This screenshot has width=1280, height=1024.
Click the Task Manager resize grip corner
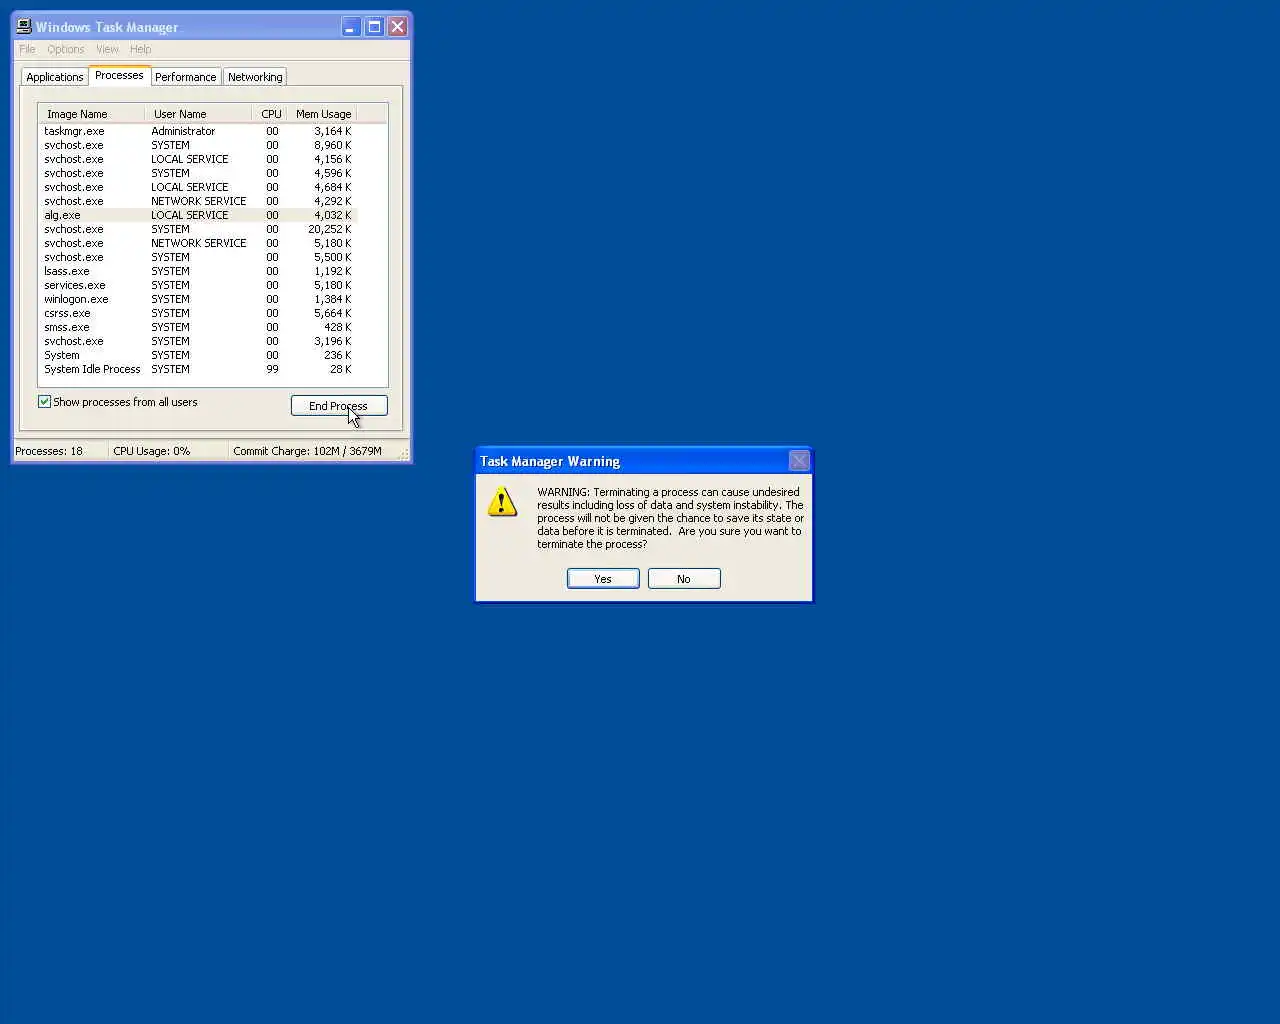point(404,454)
